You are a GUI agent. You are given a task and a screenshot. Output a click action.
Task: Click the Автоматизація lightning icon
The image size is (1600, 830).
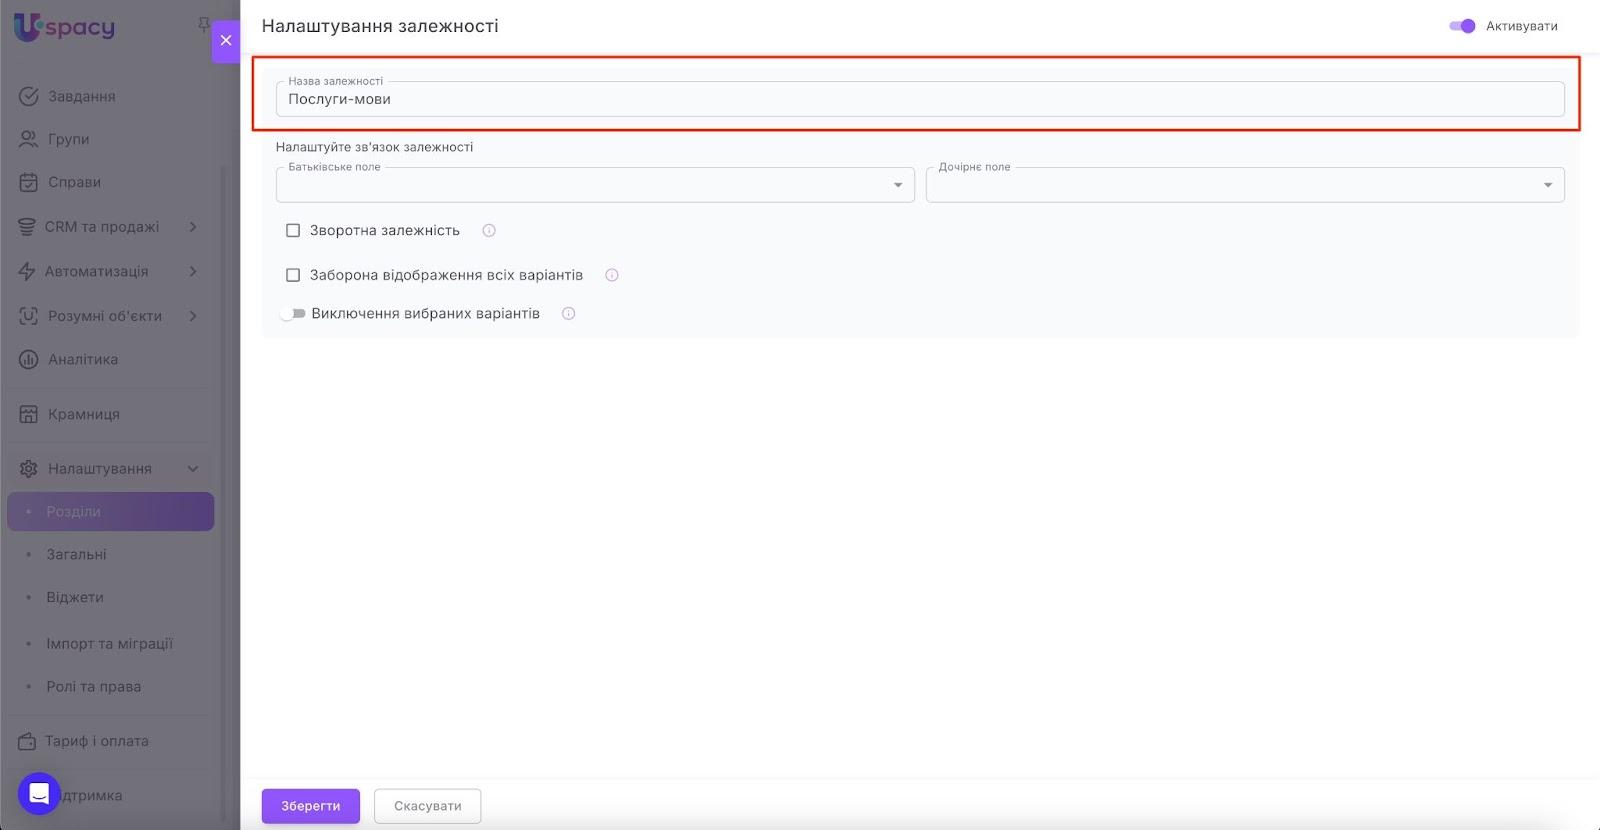tap(27, 271)
